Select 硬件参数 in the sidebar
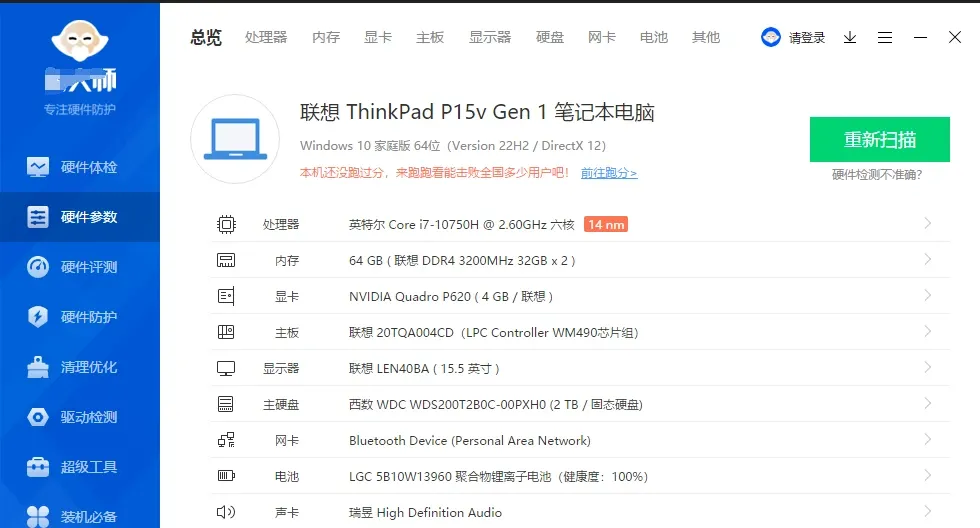This screenshot has height=528, width=980. click(x=79, y=217)
